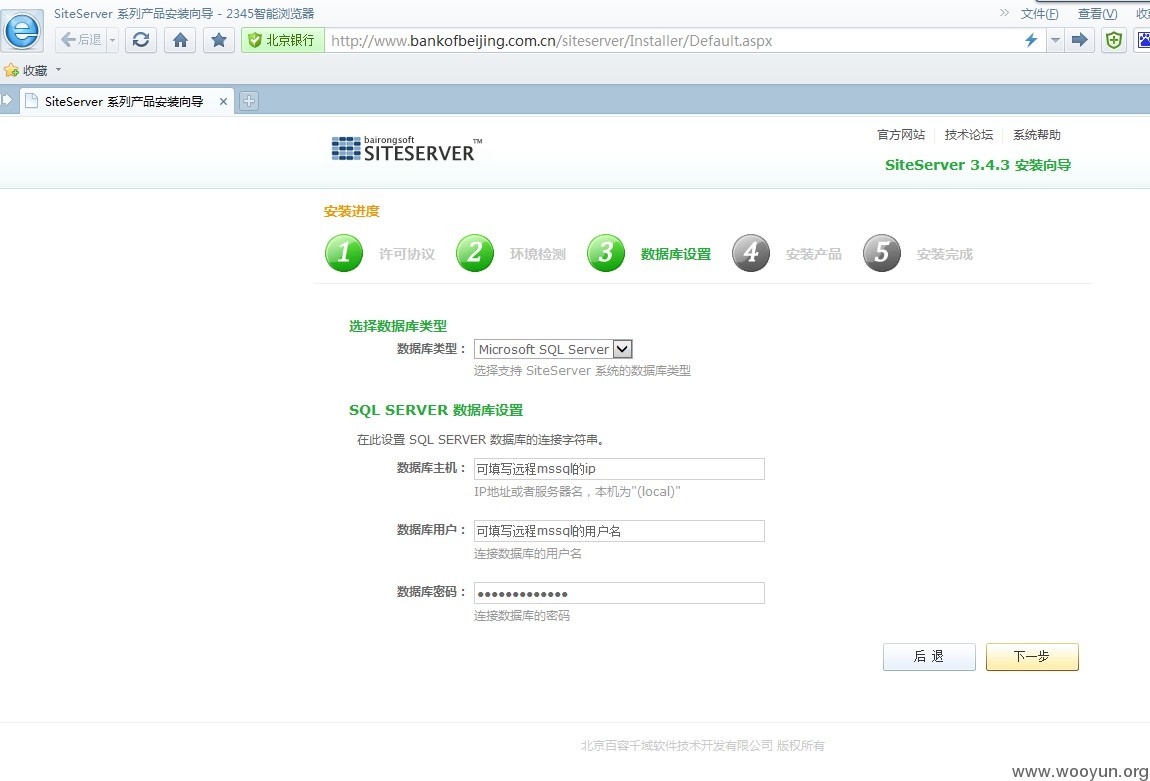Screen dimensions: 1150x781
Task: Open the 收藏 favorites bar item
Action: pyautogui.click(x=26, y=70)
